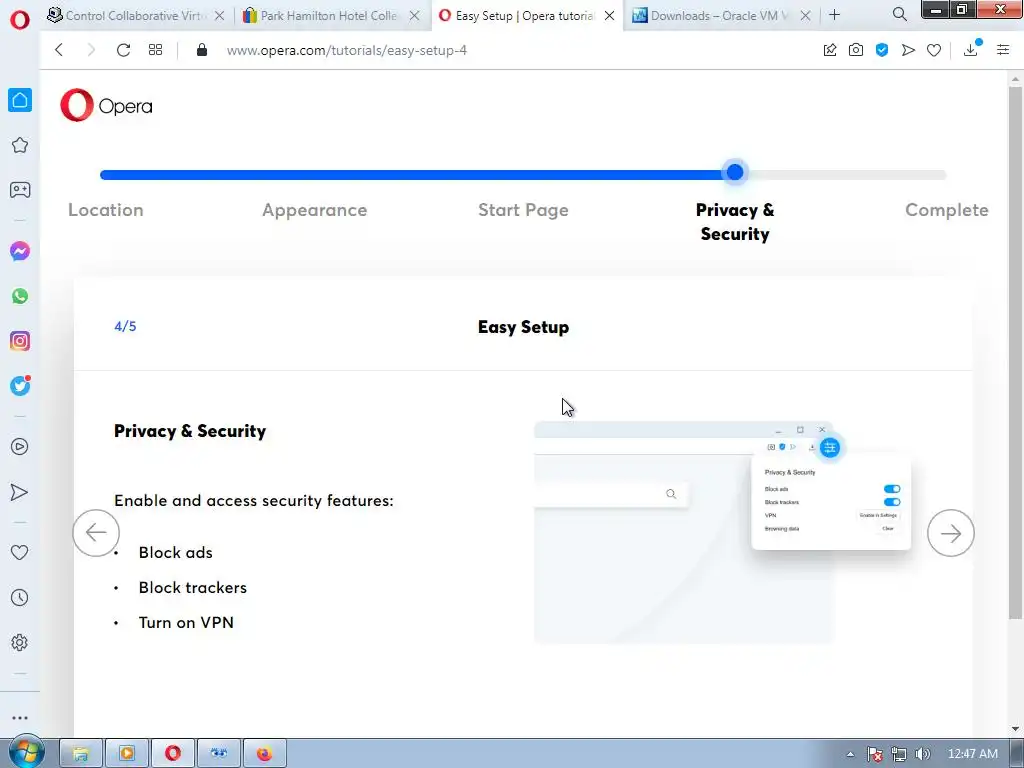
Task: Click the network tray icon
Action: point(899,754)
